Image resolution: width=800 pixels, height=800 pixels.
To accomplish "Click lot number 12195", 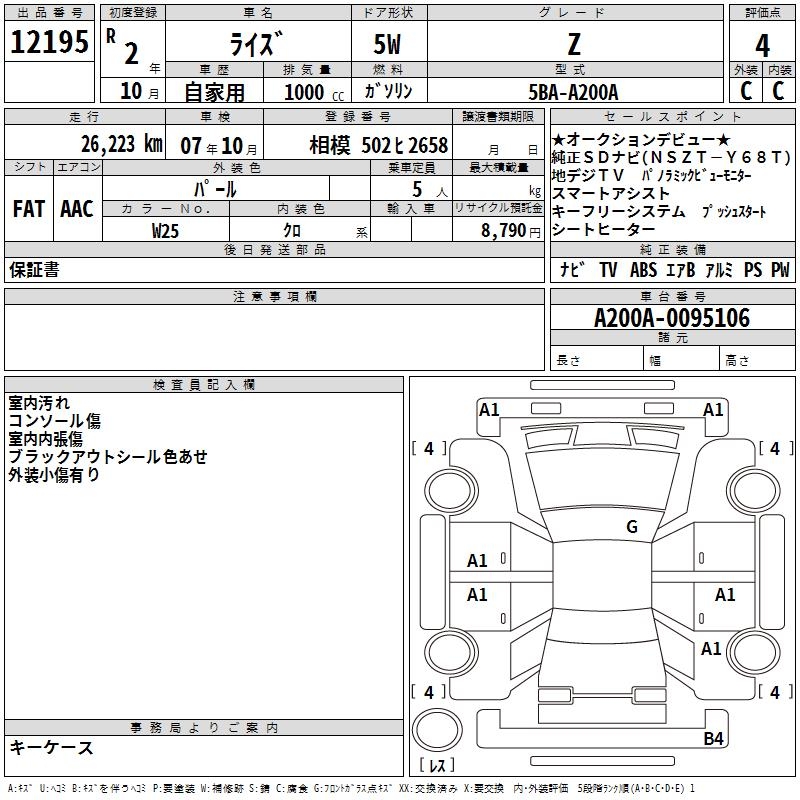I will (49, 42).
